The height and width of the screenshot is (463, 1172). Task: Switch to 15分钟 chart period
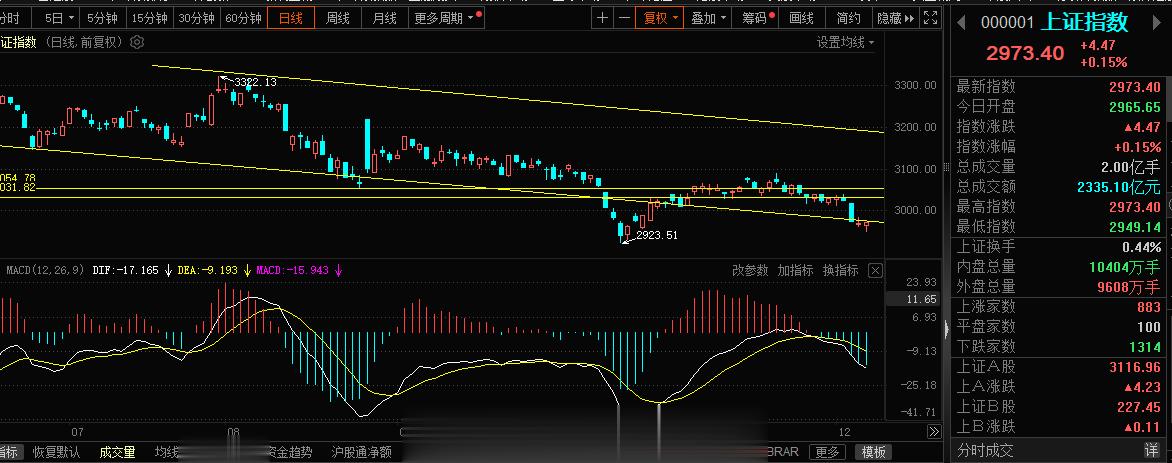pos(149,18)
